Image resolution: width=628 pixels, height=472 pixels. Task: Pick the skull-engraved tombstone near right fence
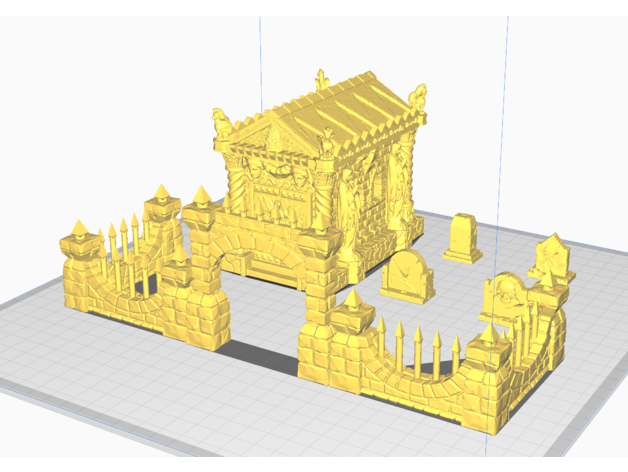tap(502, 295)
